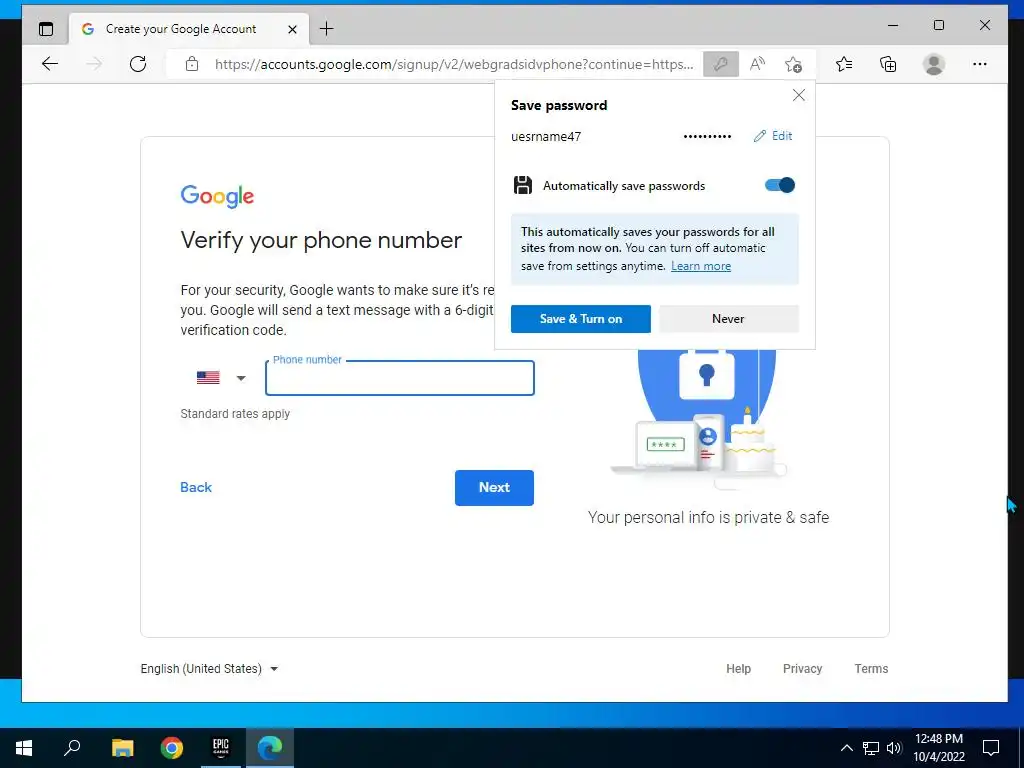1024x768 pixels.
Task: Click the Never button
Action: tap(728, 319)
